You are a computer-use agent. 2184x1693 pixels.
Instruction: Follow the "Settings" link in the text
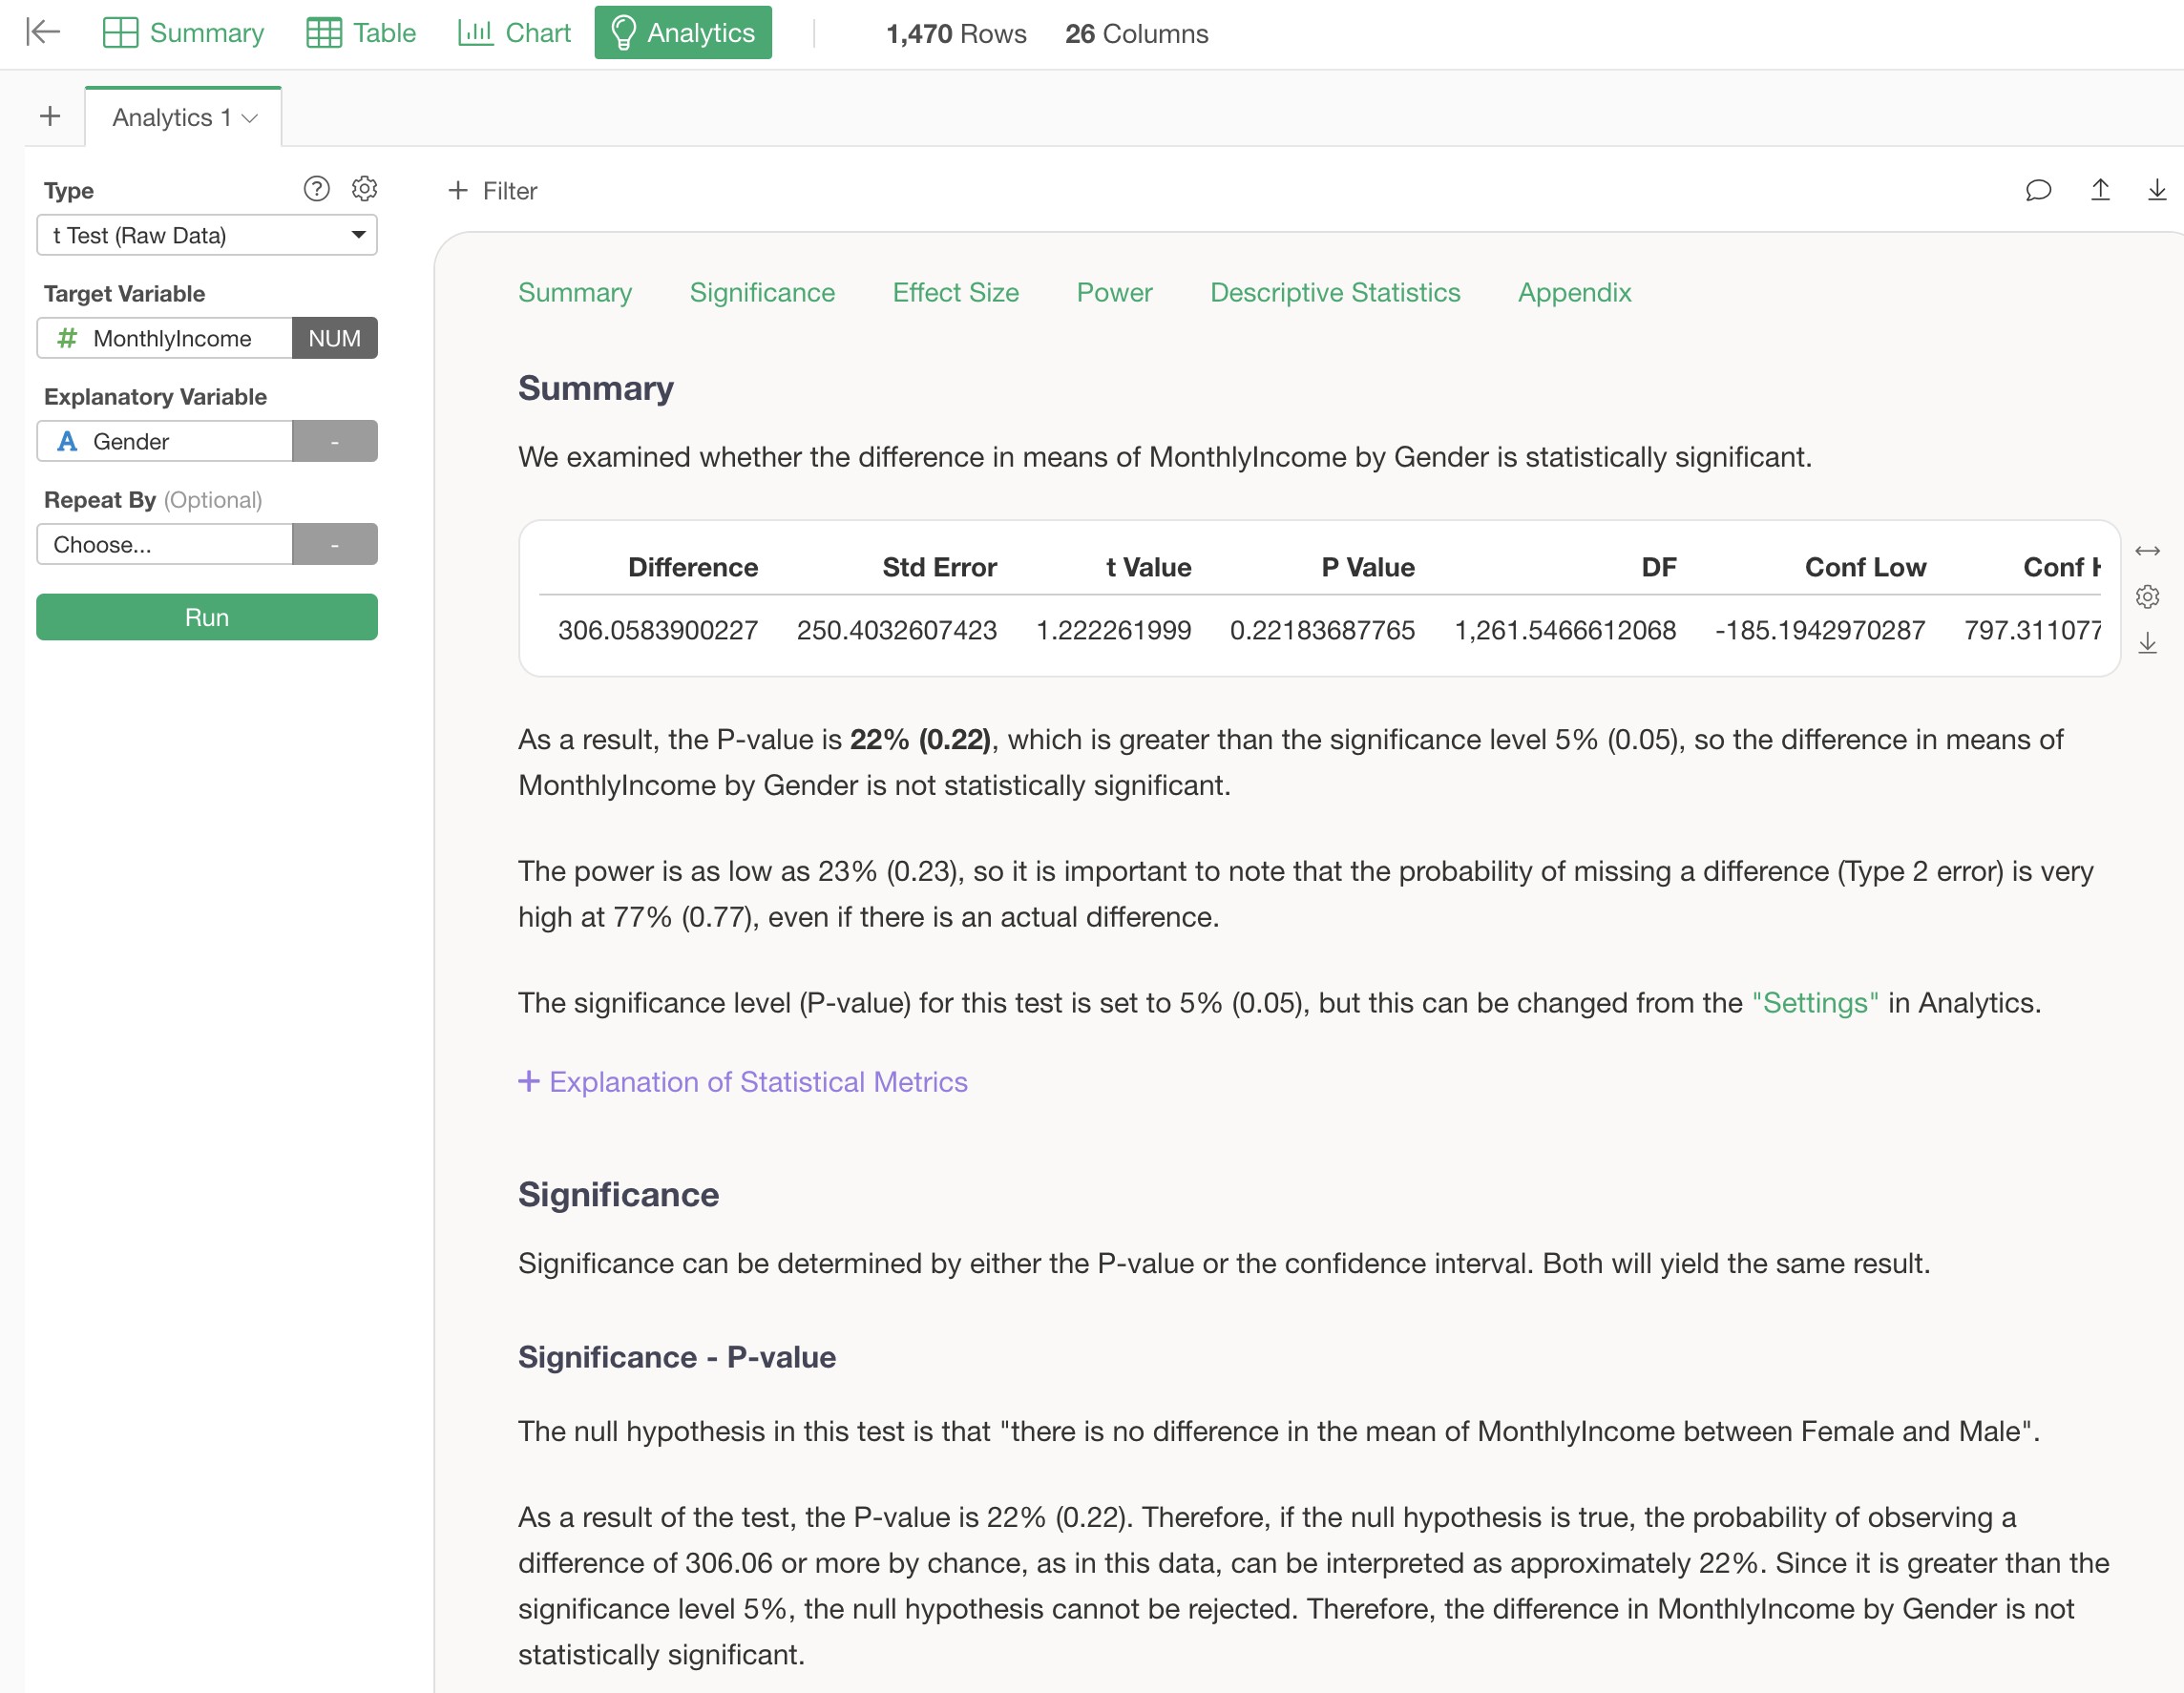(x=1814, y=1003)
